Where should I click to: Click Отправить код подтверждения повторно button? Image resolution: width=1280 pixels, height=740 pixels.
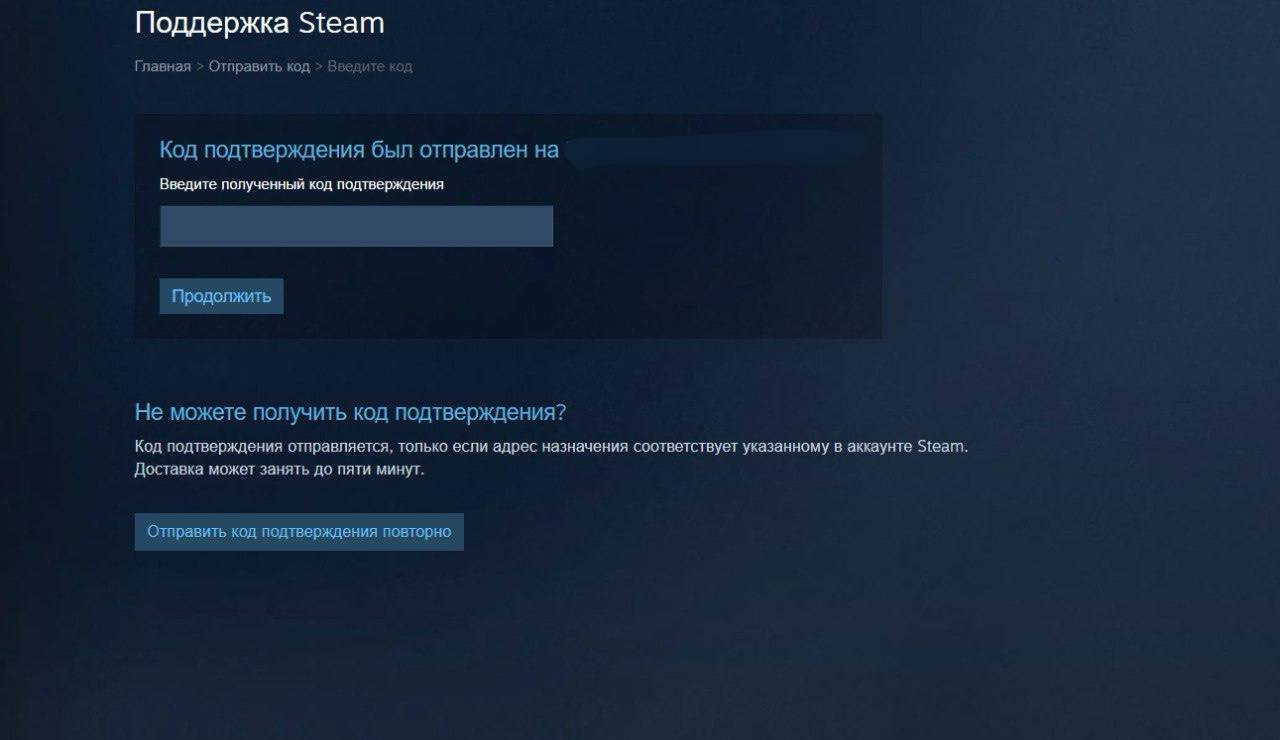tap(299, 532)
